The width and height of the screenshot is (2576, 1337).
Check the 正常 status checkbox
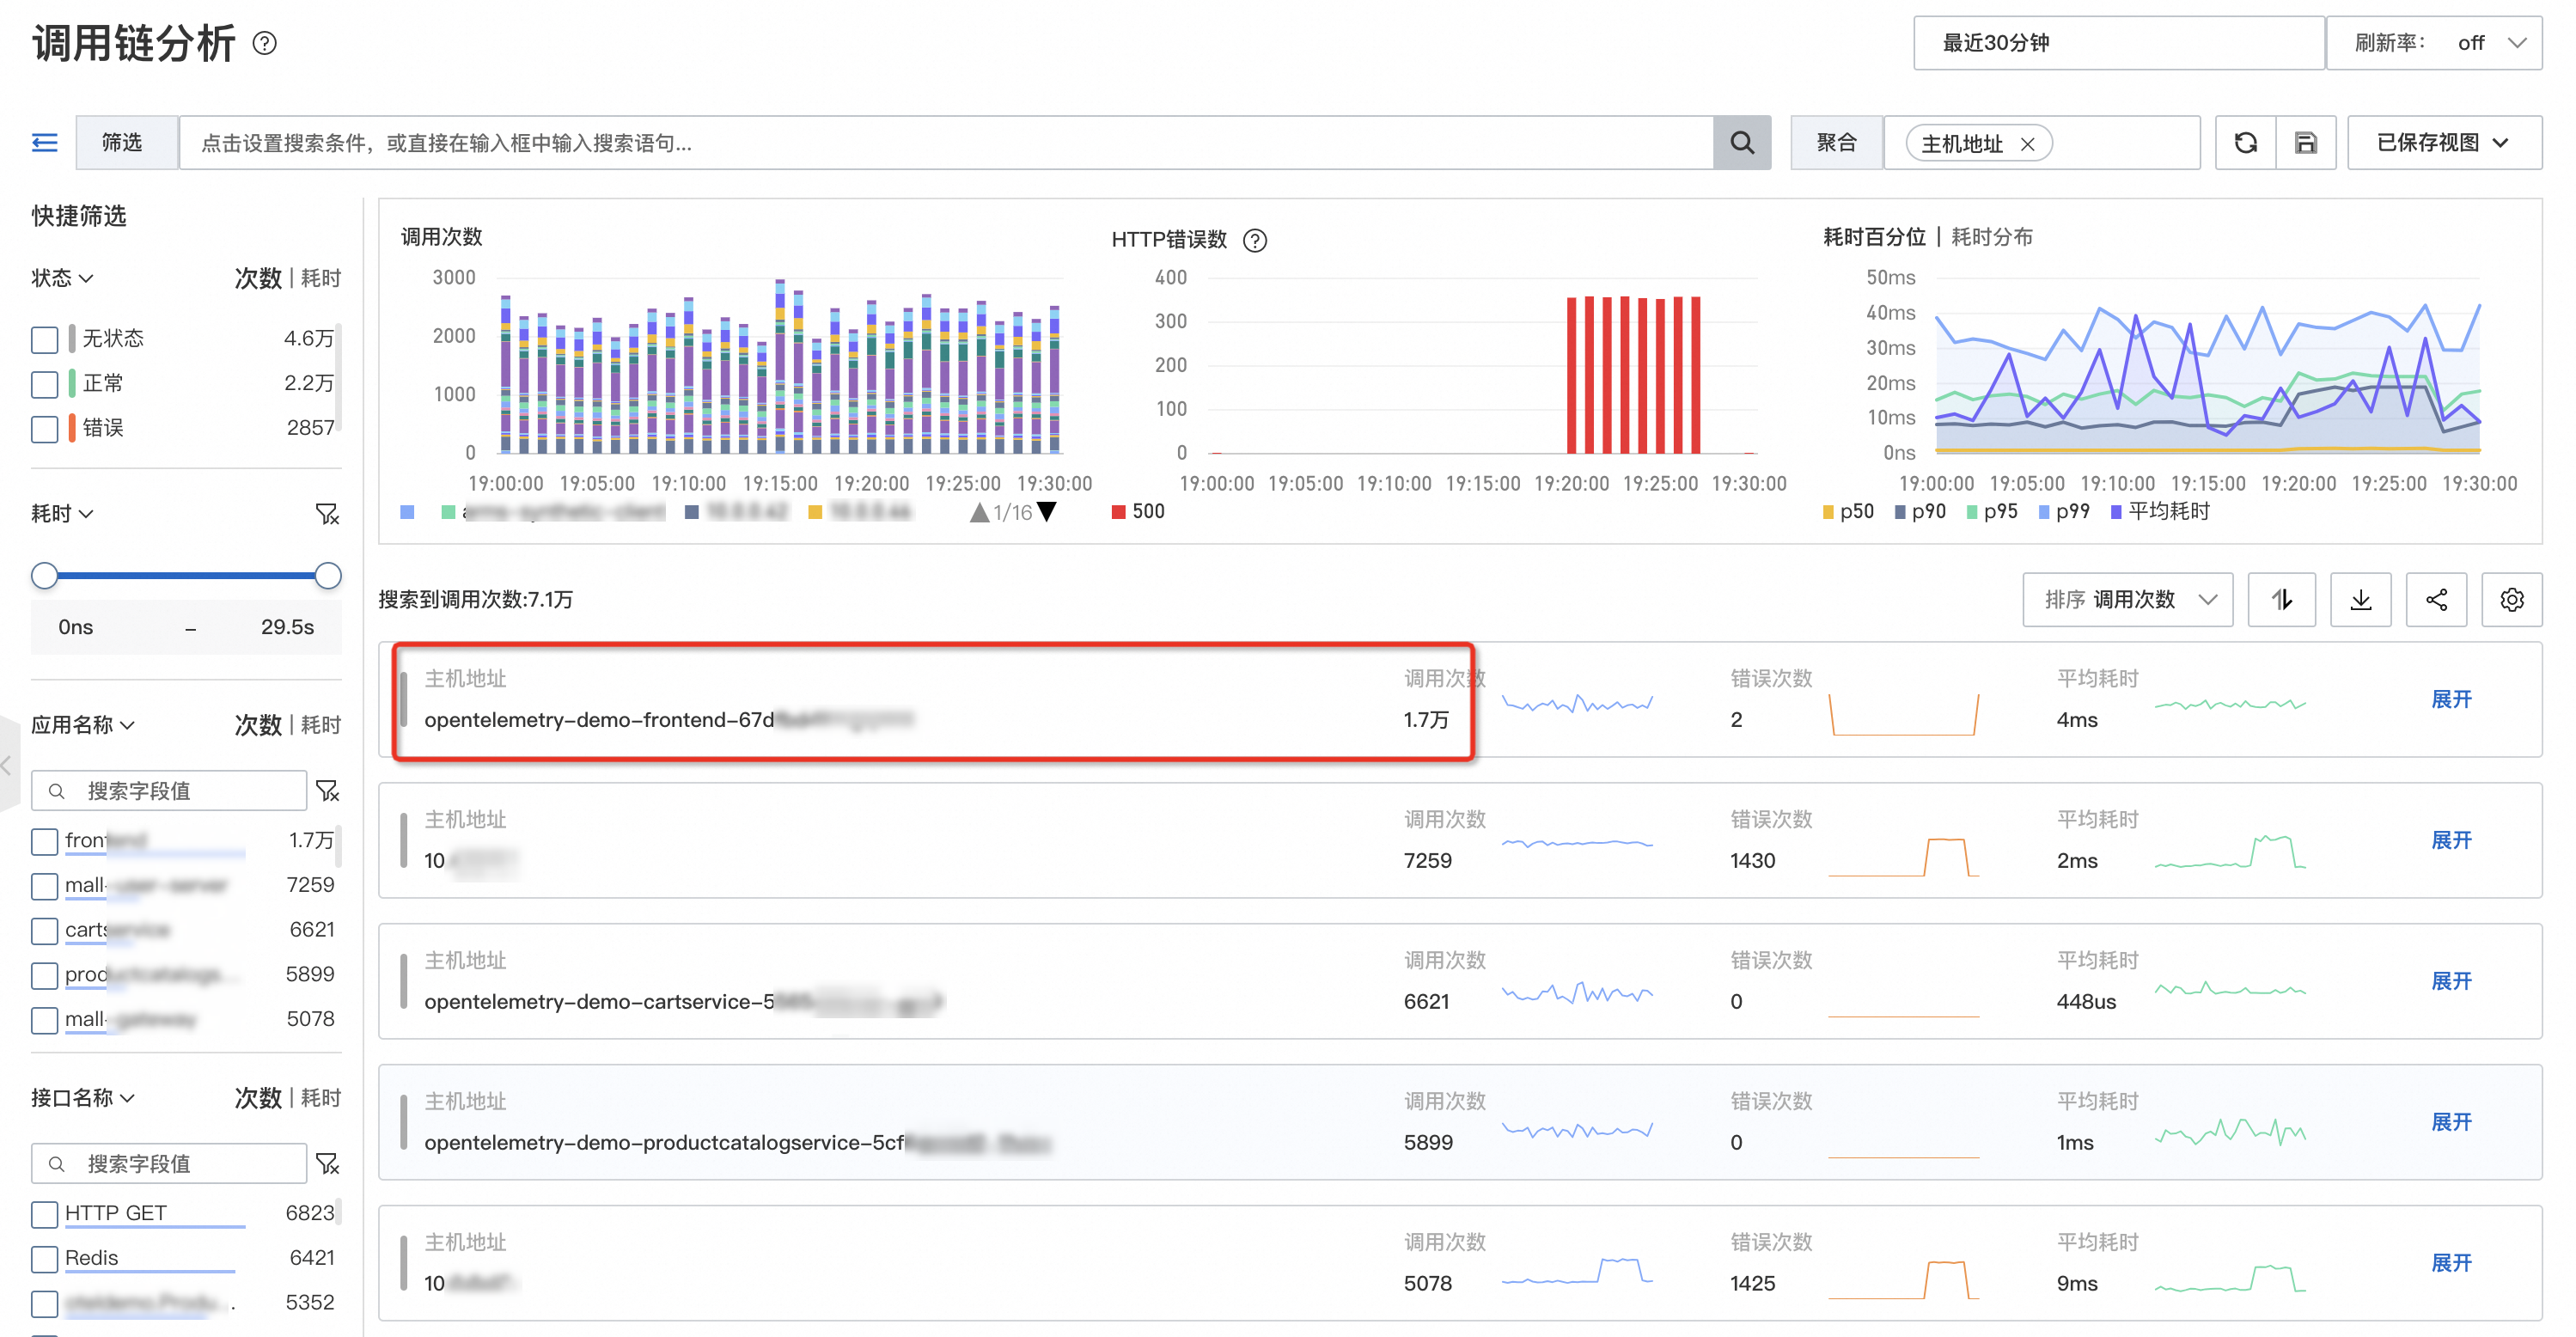tap(44, 384)
